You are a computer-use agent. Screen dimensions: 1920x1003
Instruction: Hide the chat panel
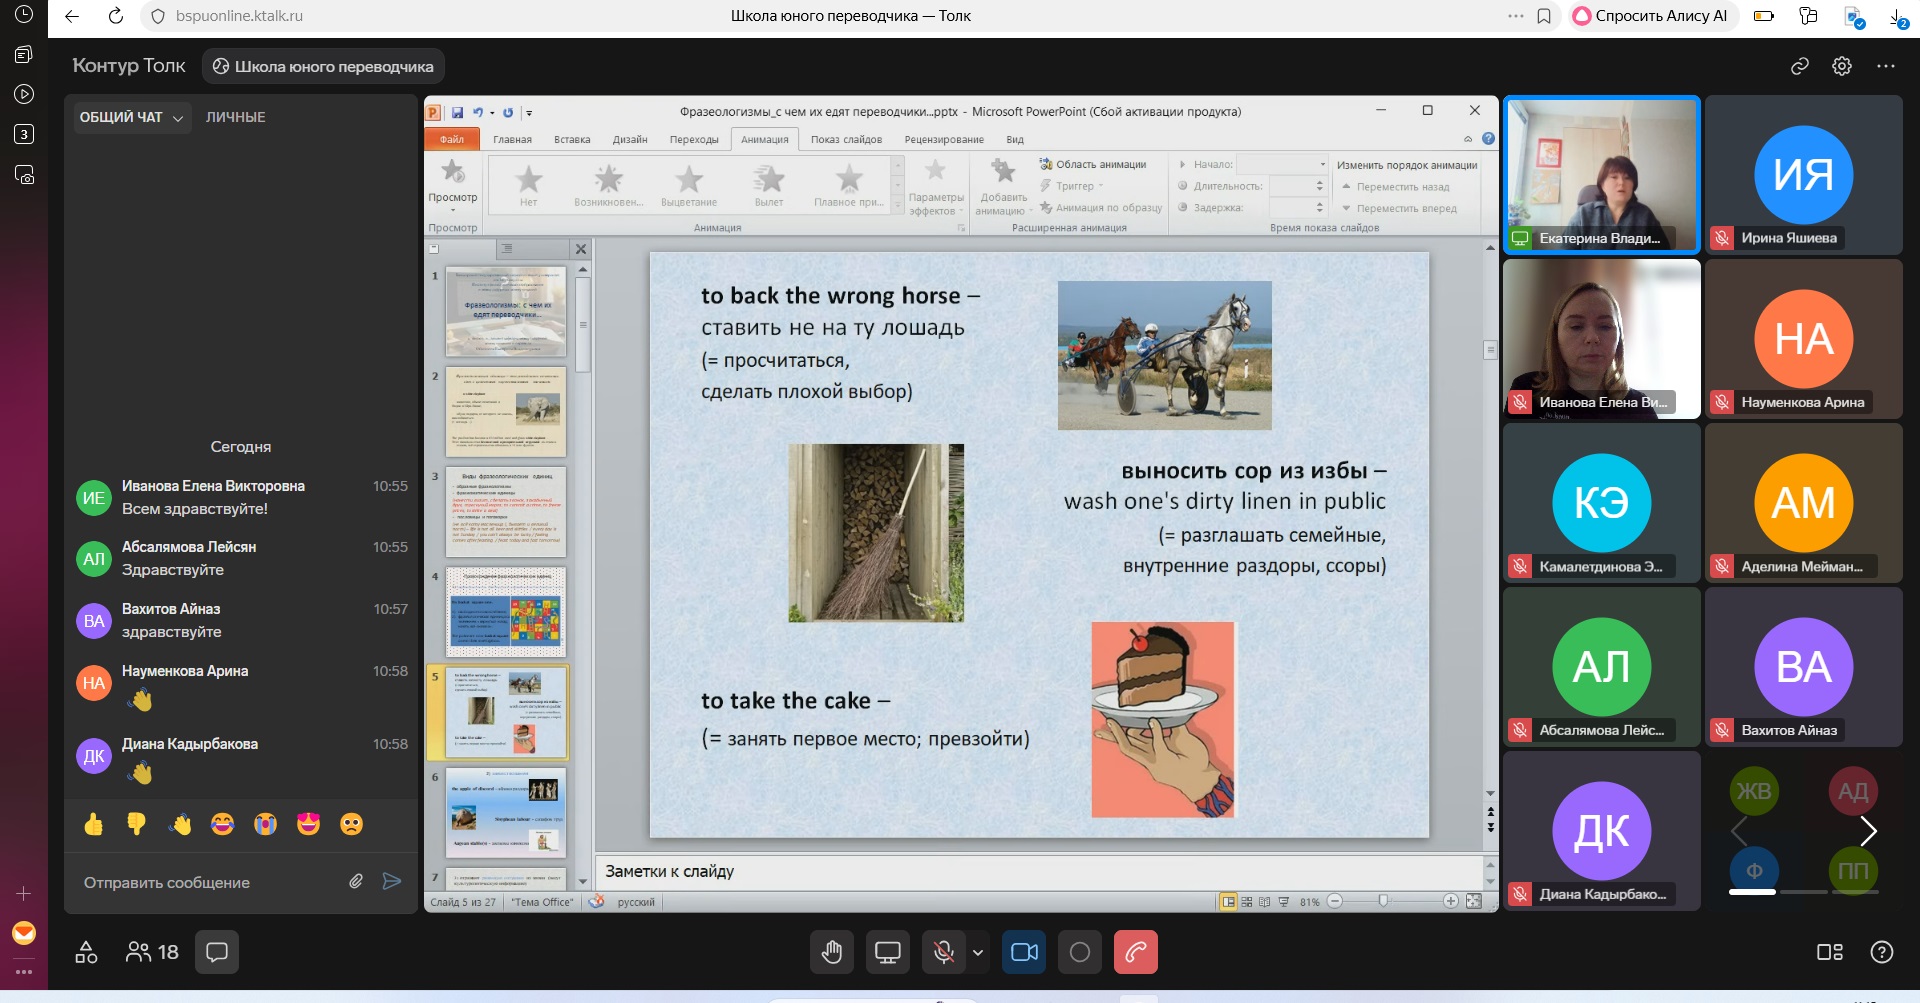(217, 952)
